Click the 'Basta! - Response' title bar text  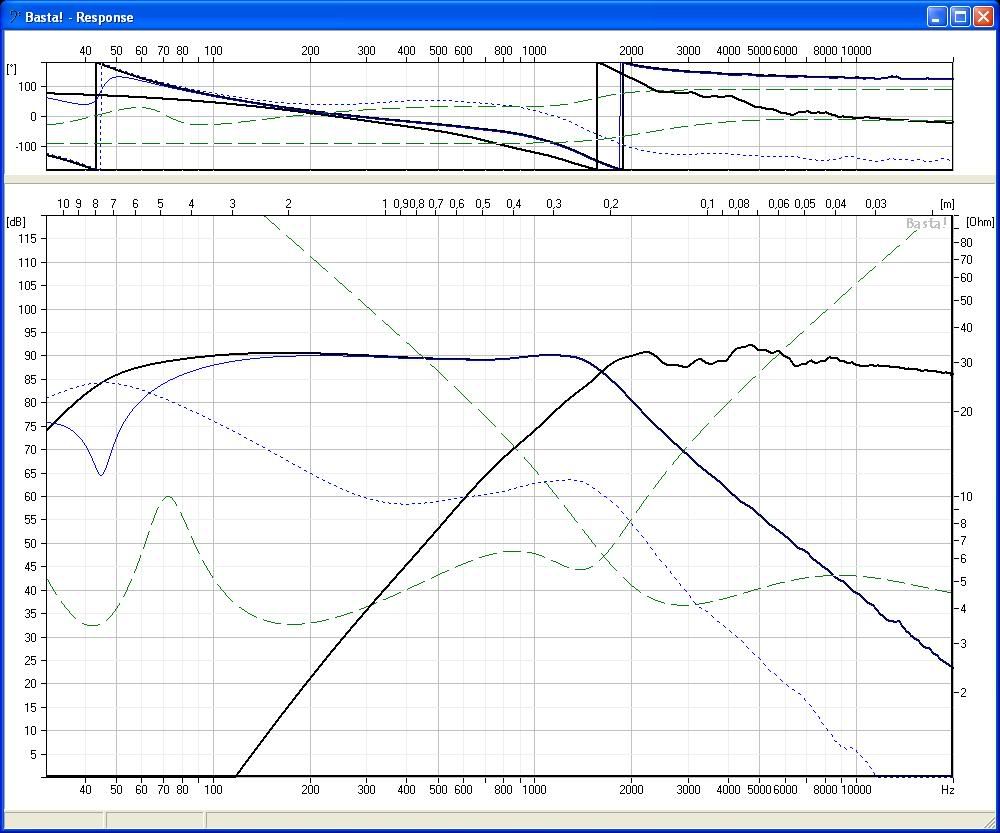click(79, 17)
